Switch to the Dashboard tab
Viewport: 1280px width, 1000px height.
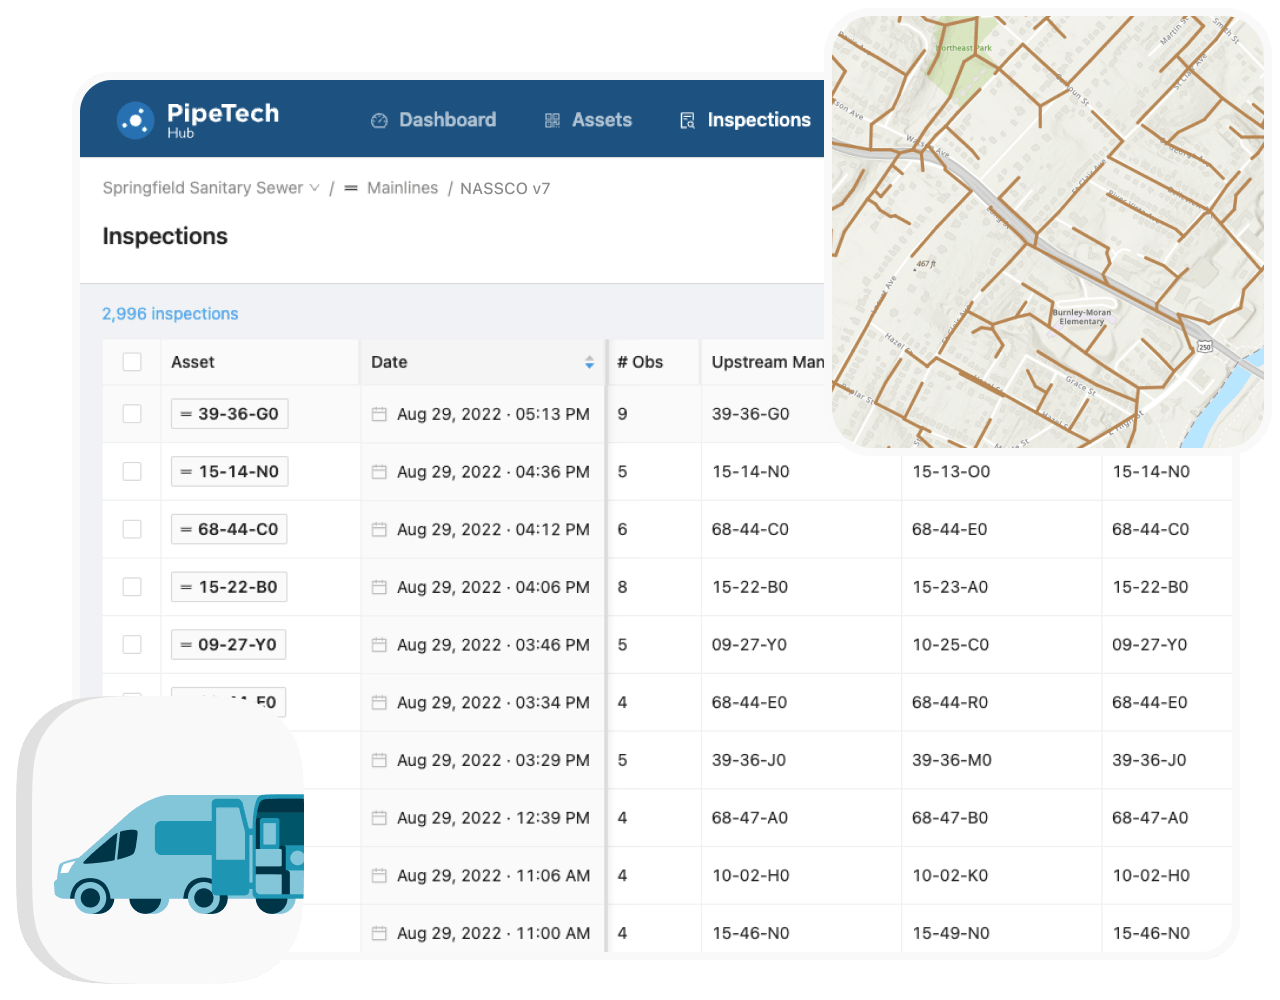[447, 120]
